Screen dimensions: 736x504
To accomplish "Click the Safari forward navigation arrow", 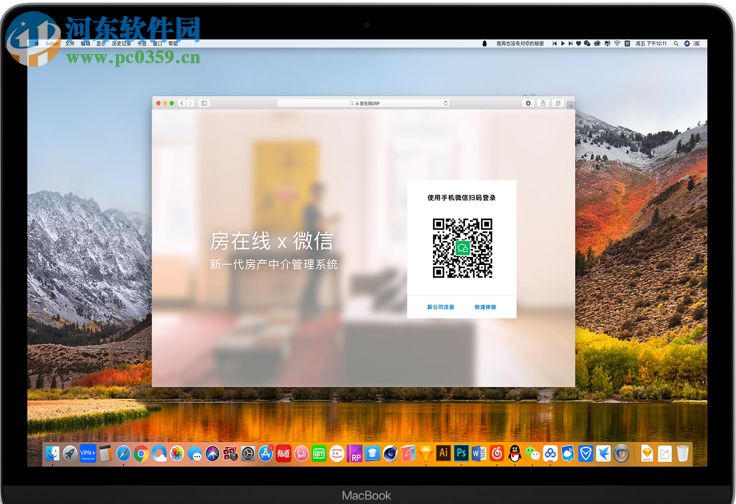I will click(x=190, y=103).
